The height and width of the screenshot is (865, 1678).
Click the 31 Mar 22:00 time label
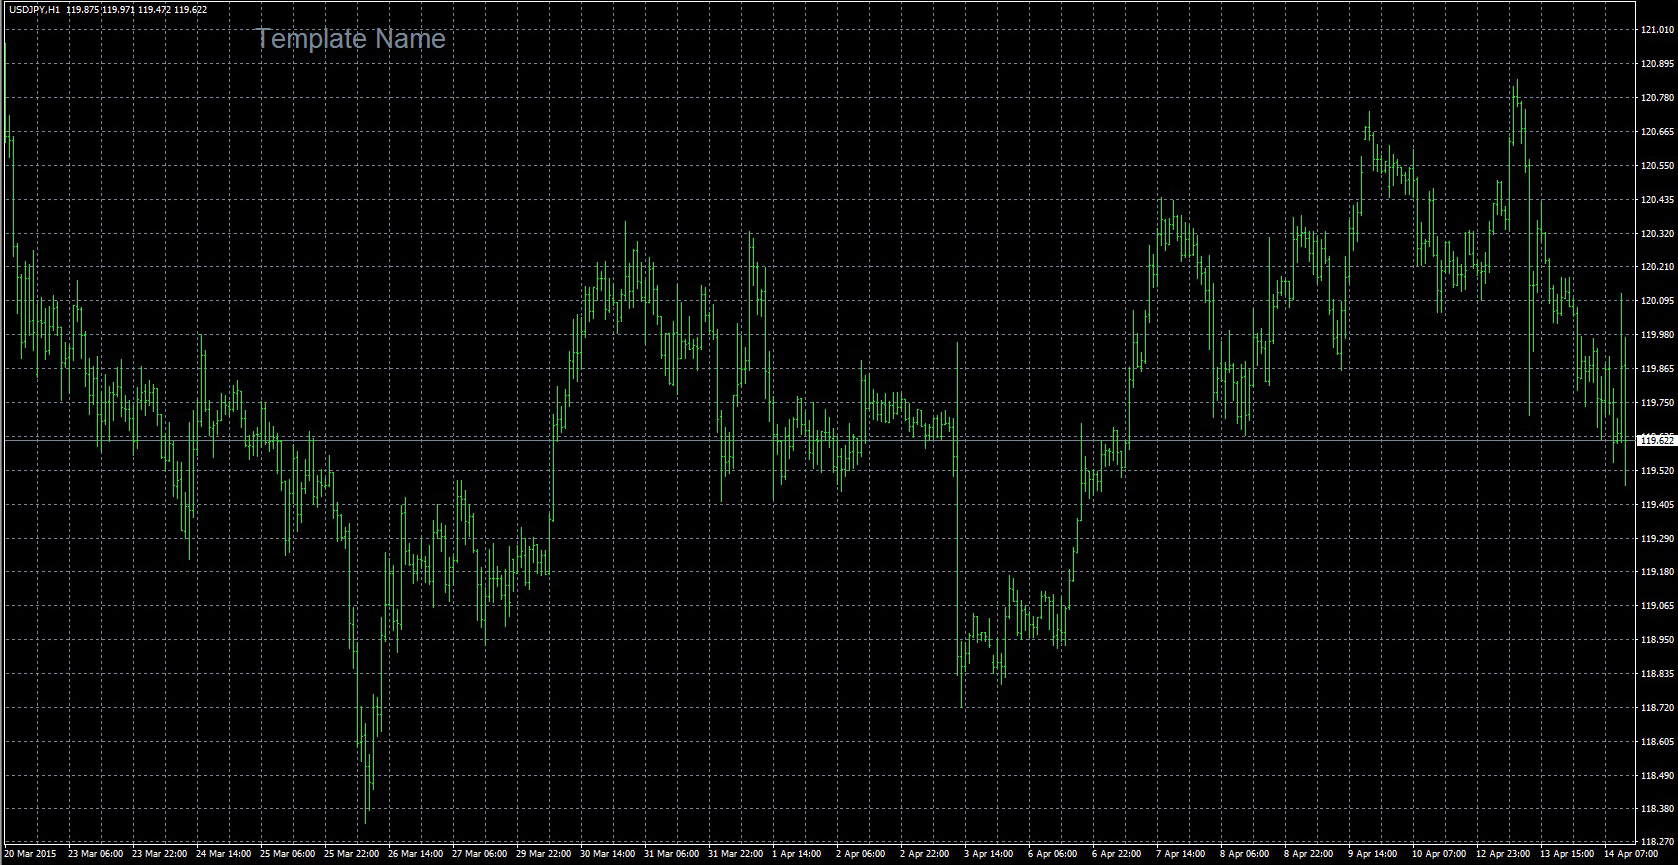coord(735,855)
